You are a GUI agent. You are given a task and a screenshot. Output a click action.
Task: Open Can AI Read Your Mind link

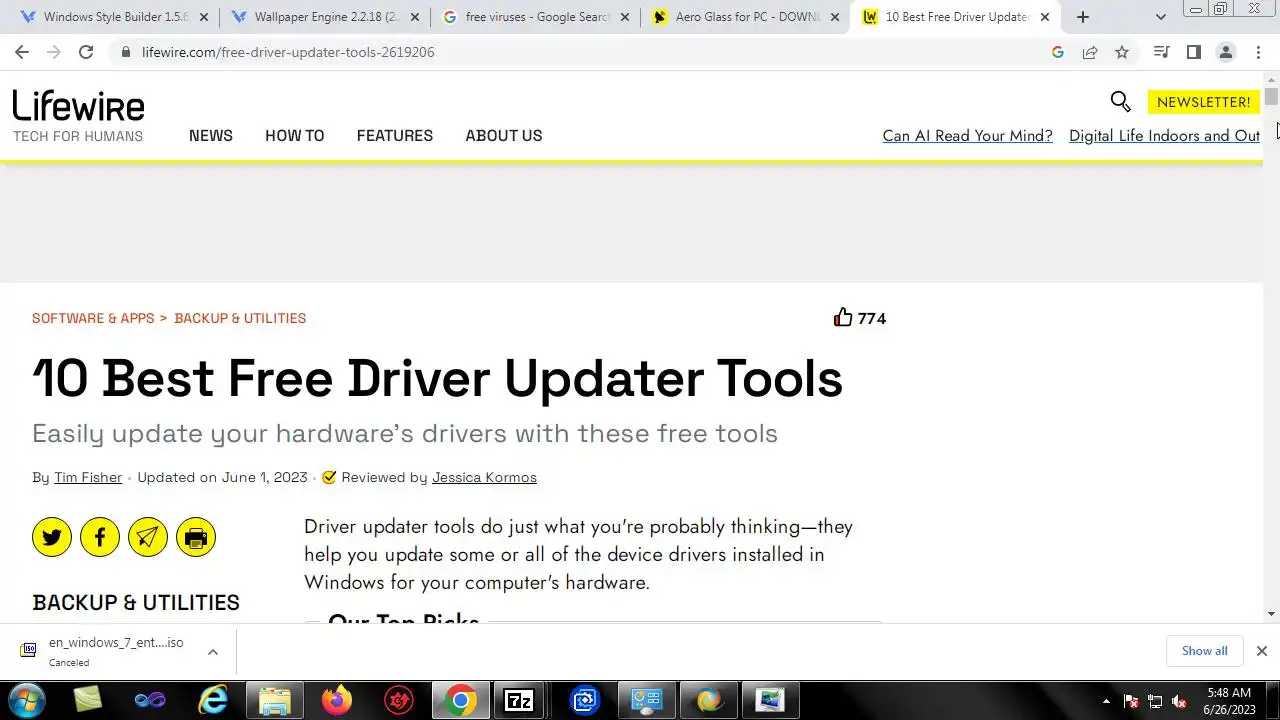[967, 136]
